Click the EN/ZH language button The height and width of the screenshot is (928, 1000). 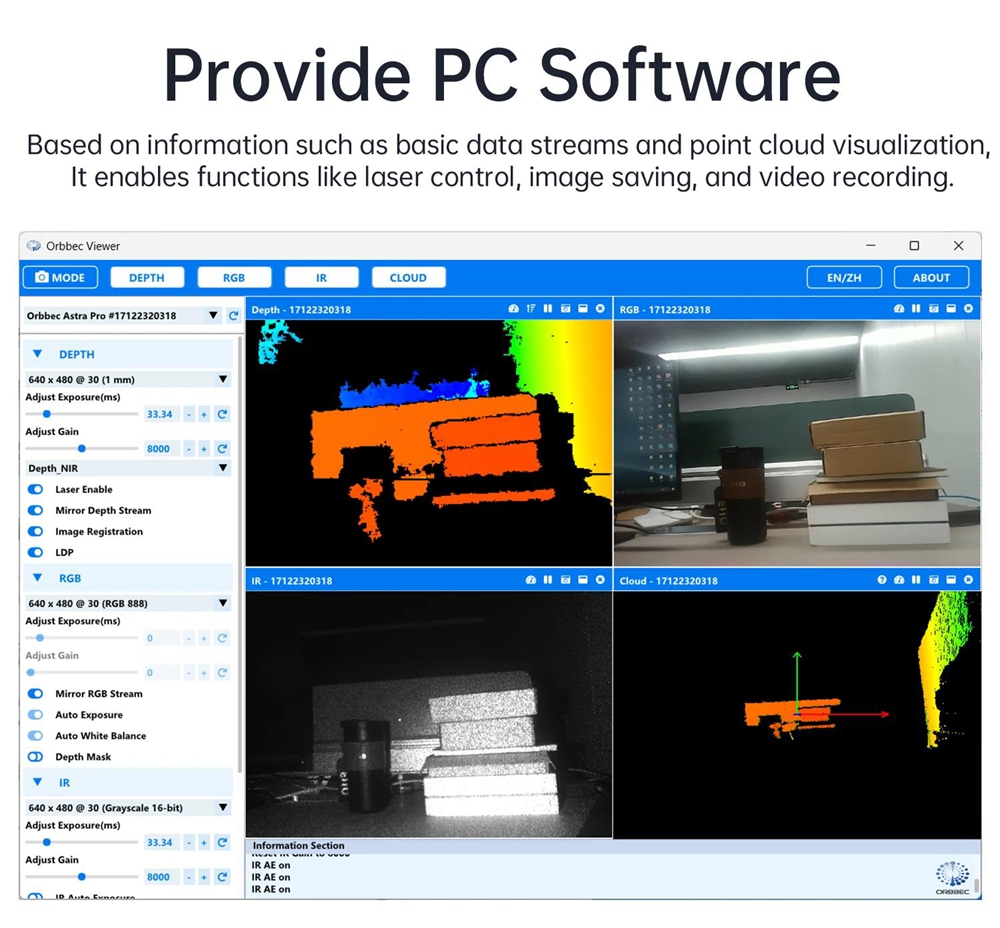(x=845, y=278)
